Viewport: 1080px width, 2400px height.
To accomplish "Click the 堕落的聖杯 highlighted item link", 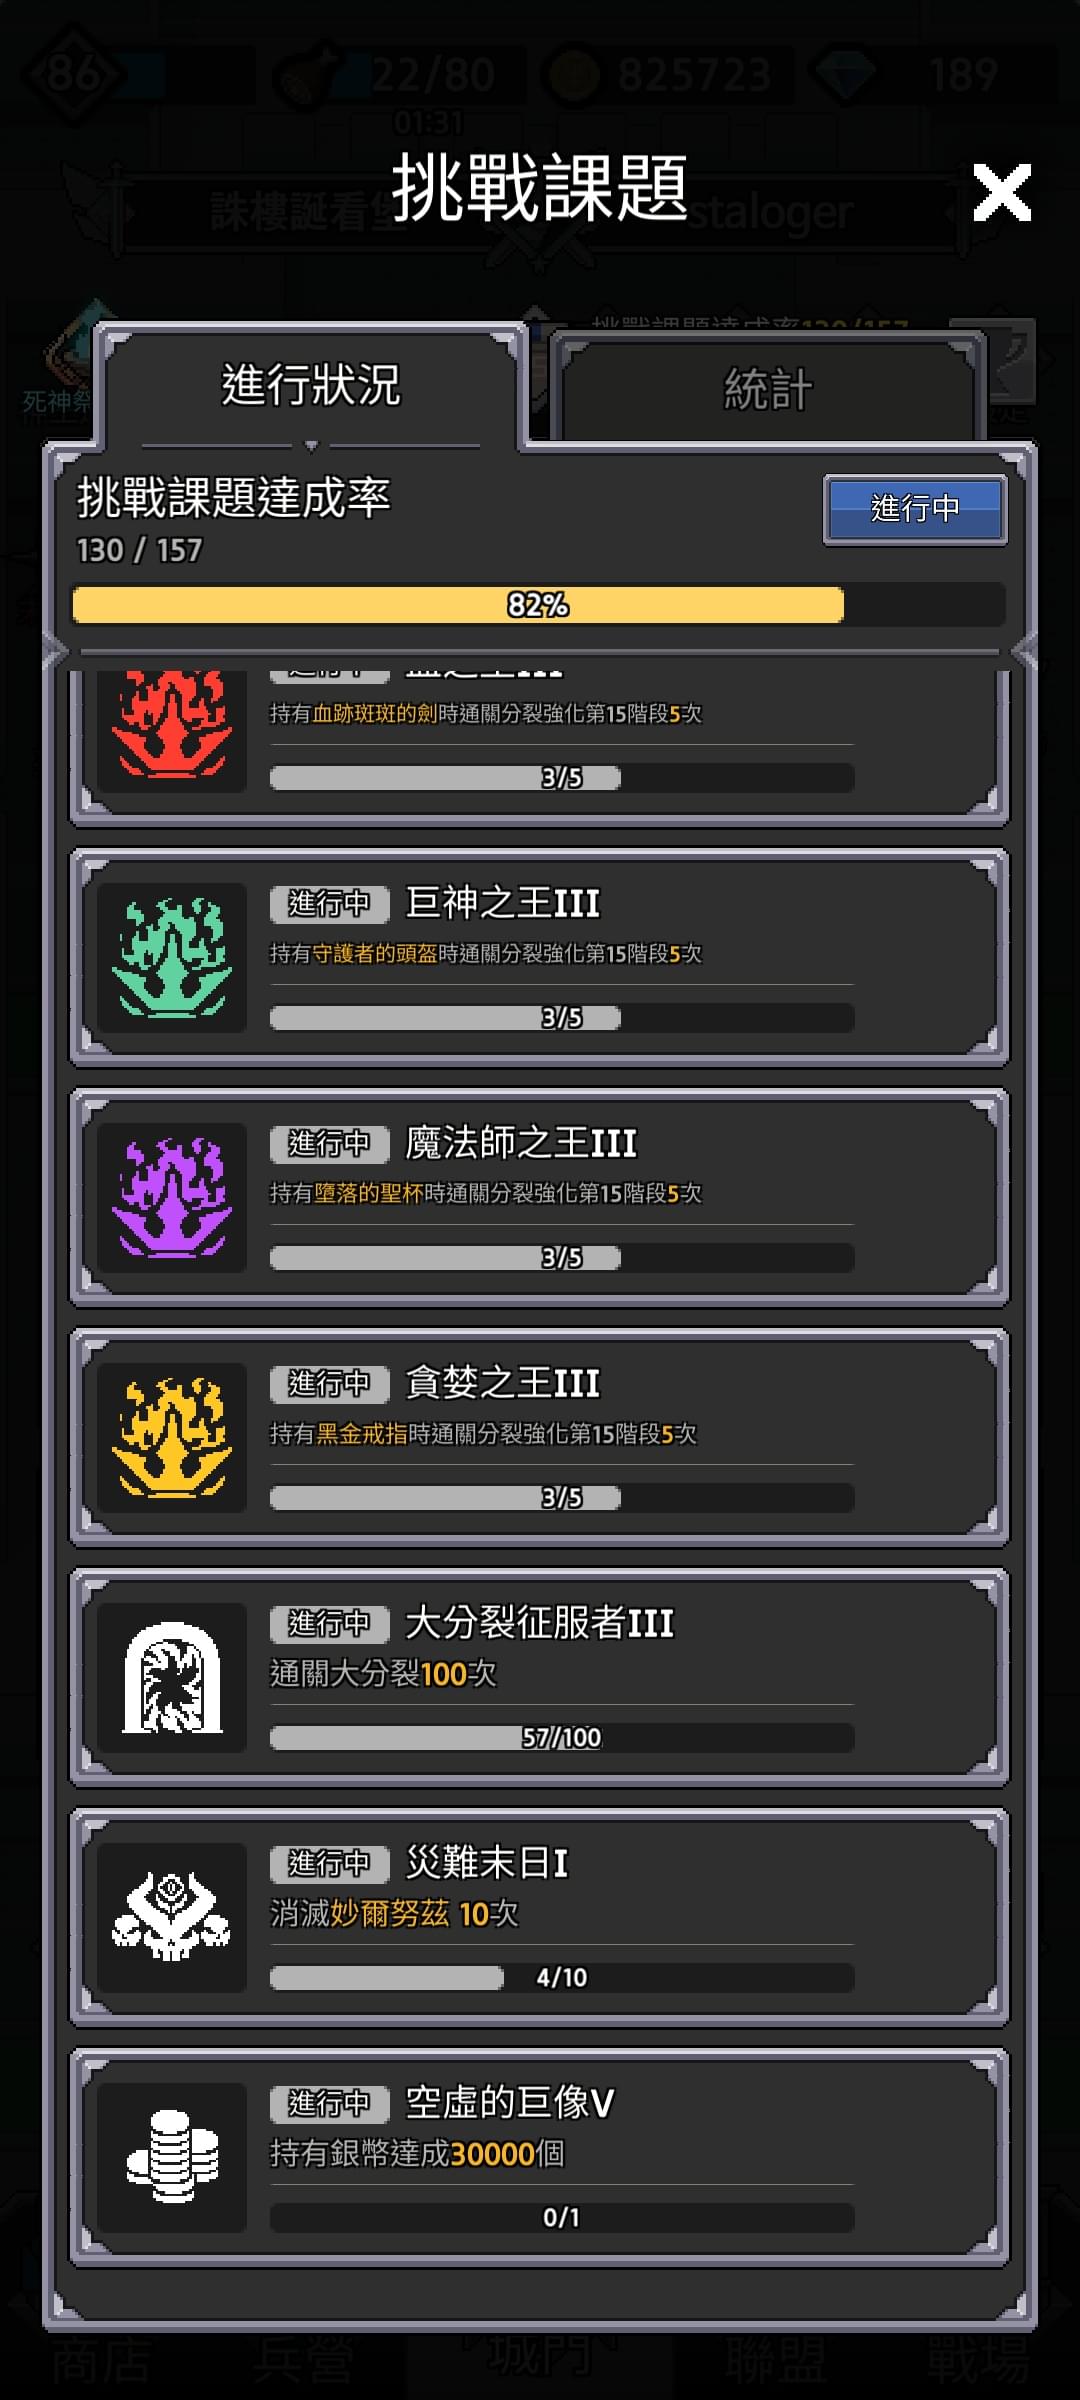I will coord(369,1193).
